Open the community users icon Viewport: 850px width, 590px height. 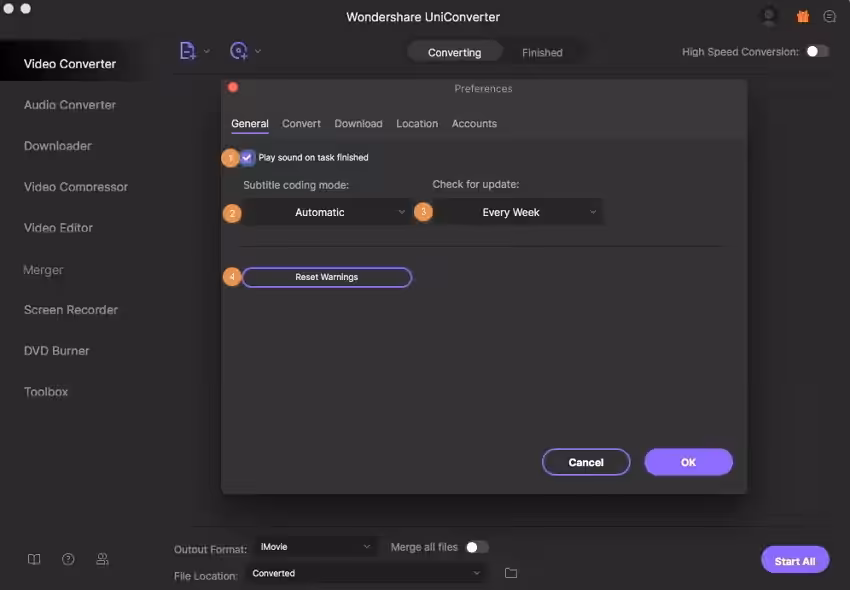102,559
